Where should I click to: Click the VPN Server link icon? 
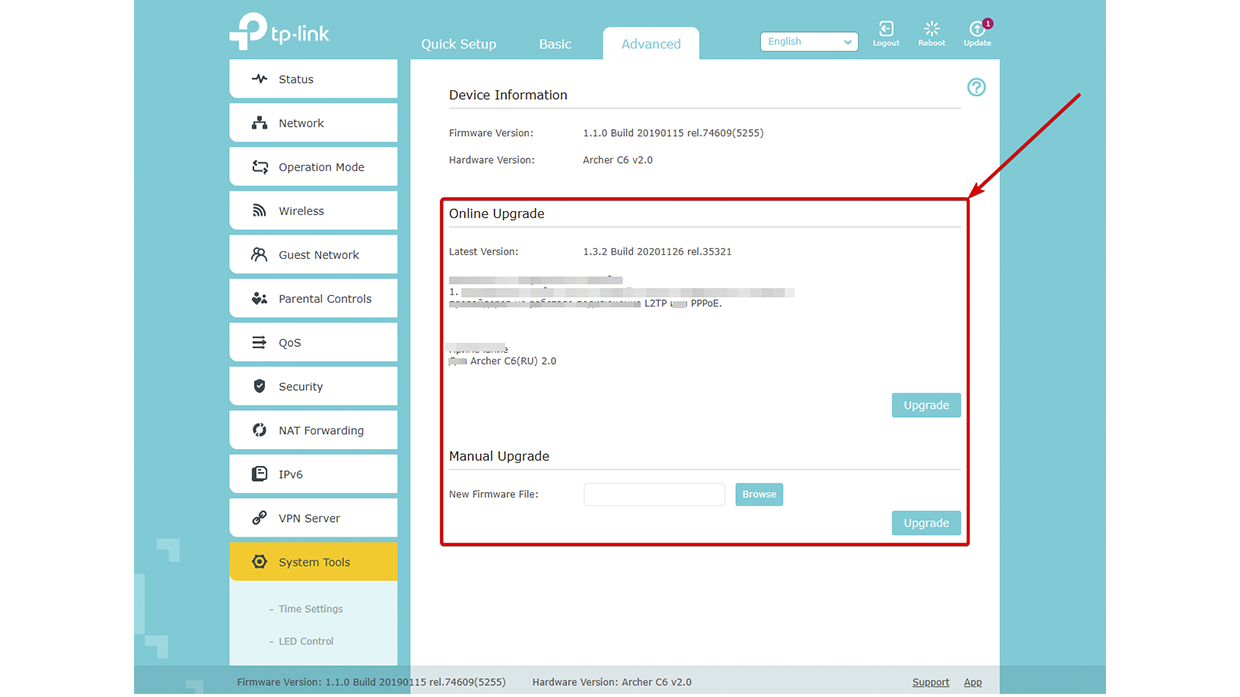click(260, 519)
